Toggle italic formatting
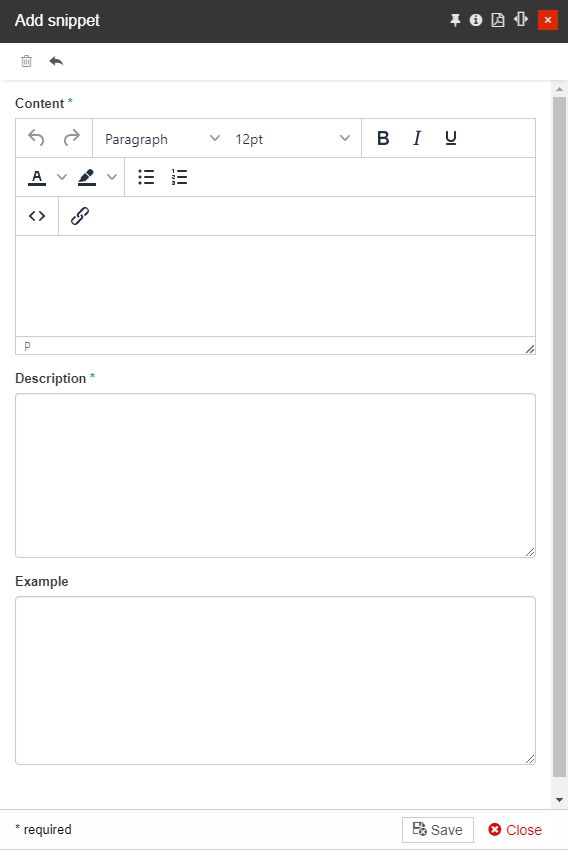The height and width of the screenshot is (850, 568). pyautogui.click(x=417, y=138)
